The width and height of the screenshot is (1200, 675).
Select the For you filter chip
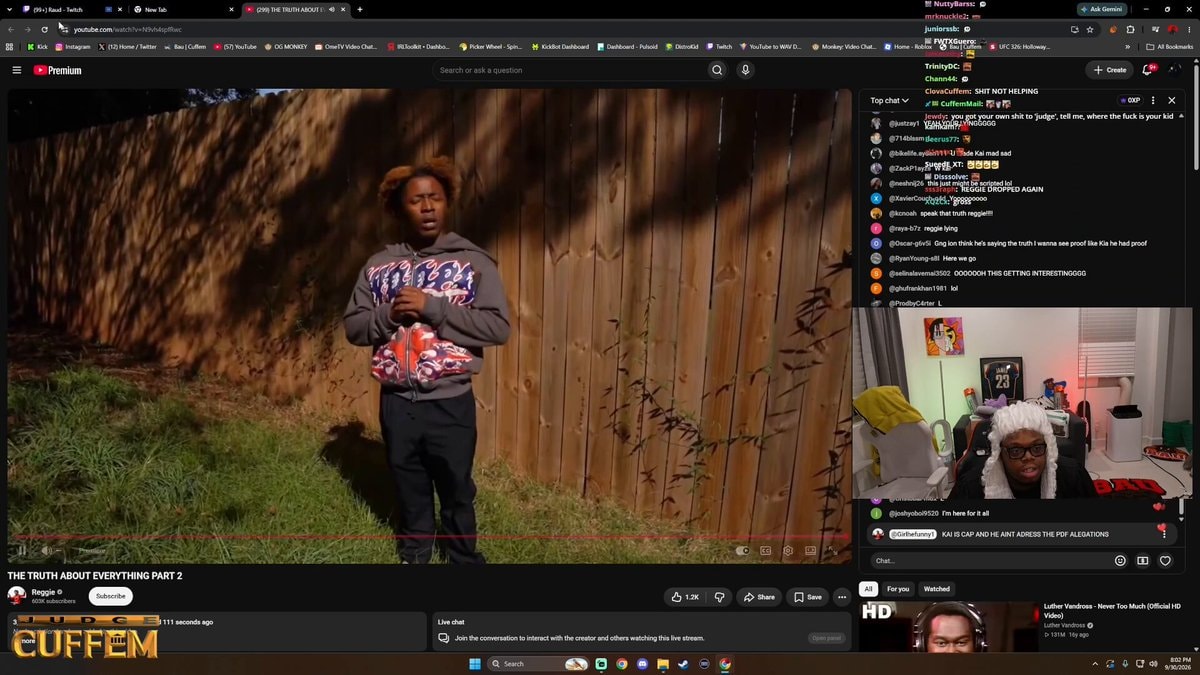(898, 589)
